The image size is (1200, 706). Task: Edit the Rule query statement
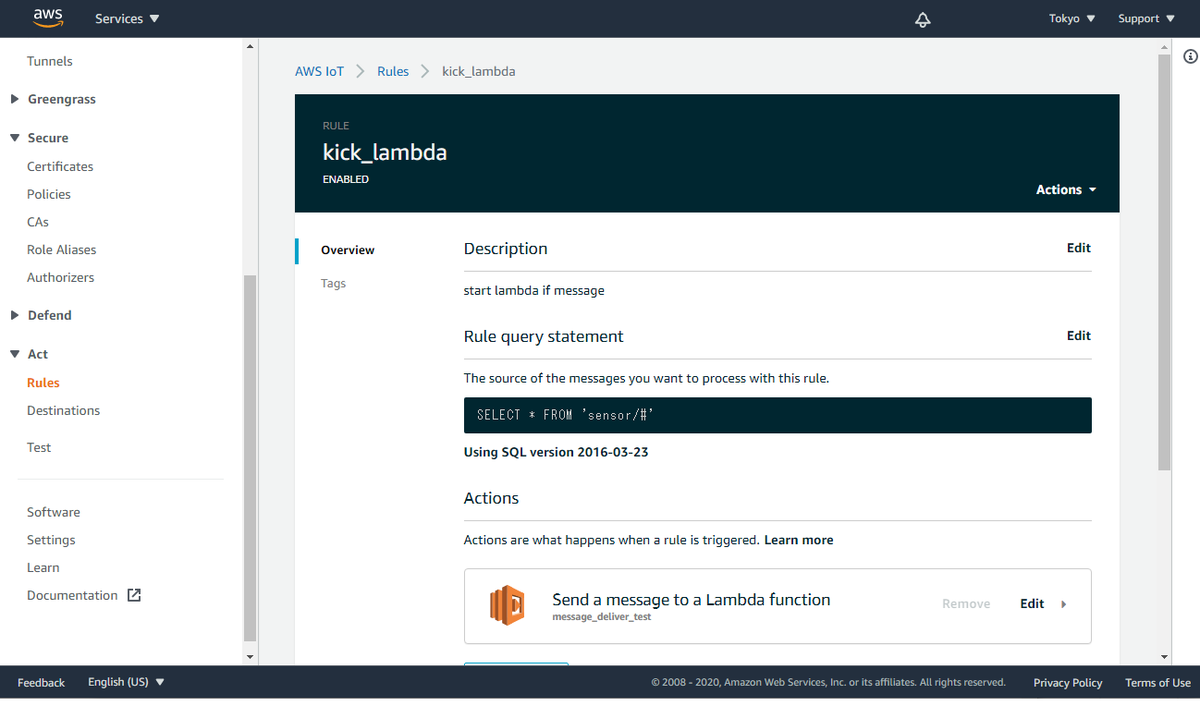[1079, 336]
